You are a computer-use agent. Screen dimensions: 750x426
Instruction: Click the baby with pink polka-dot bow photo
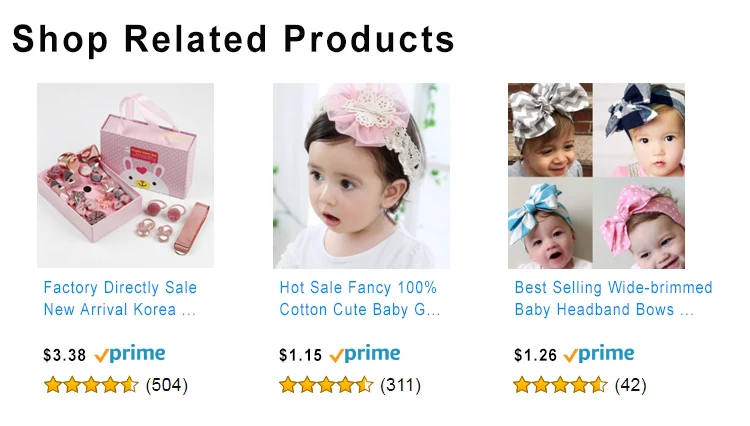point(641,222)
